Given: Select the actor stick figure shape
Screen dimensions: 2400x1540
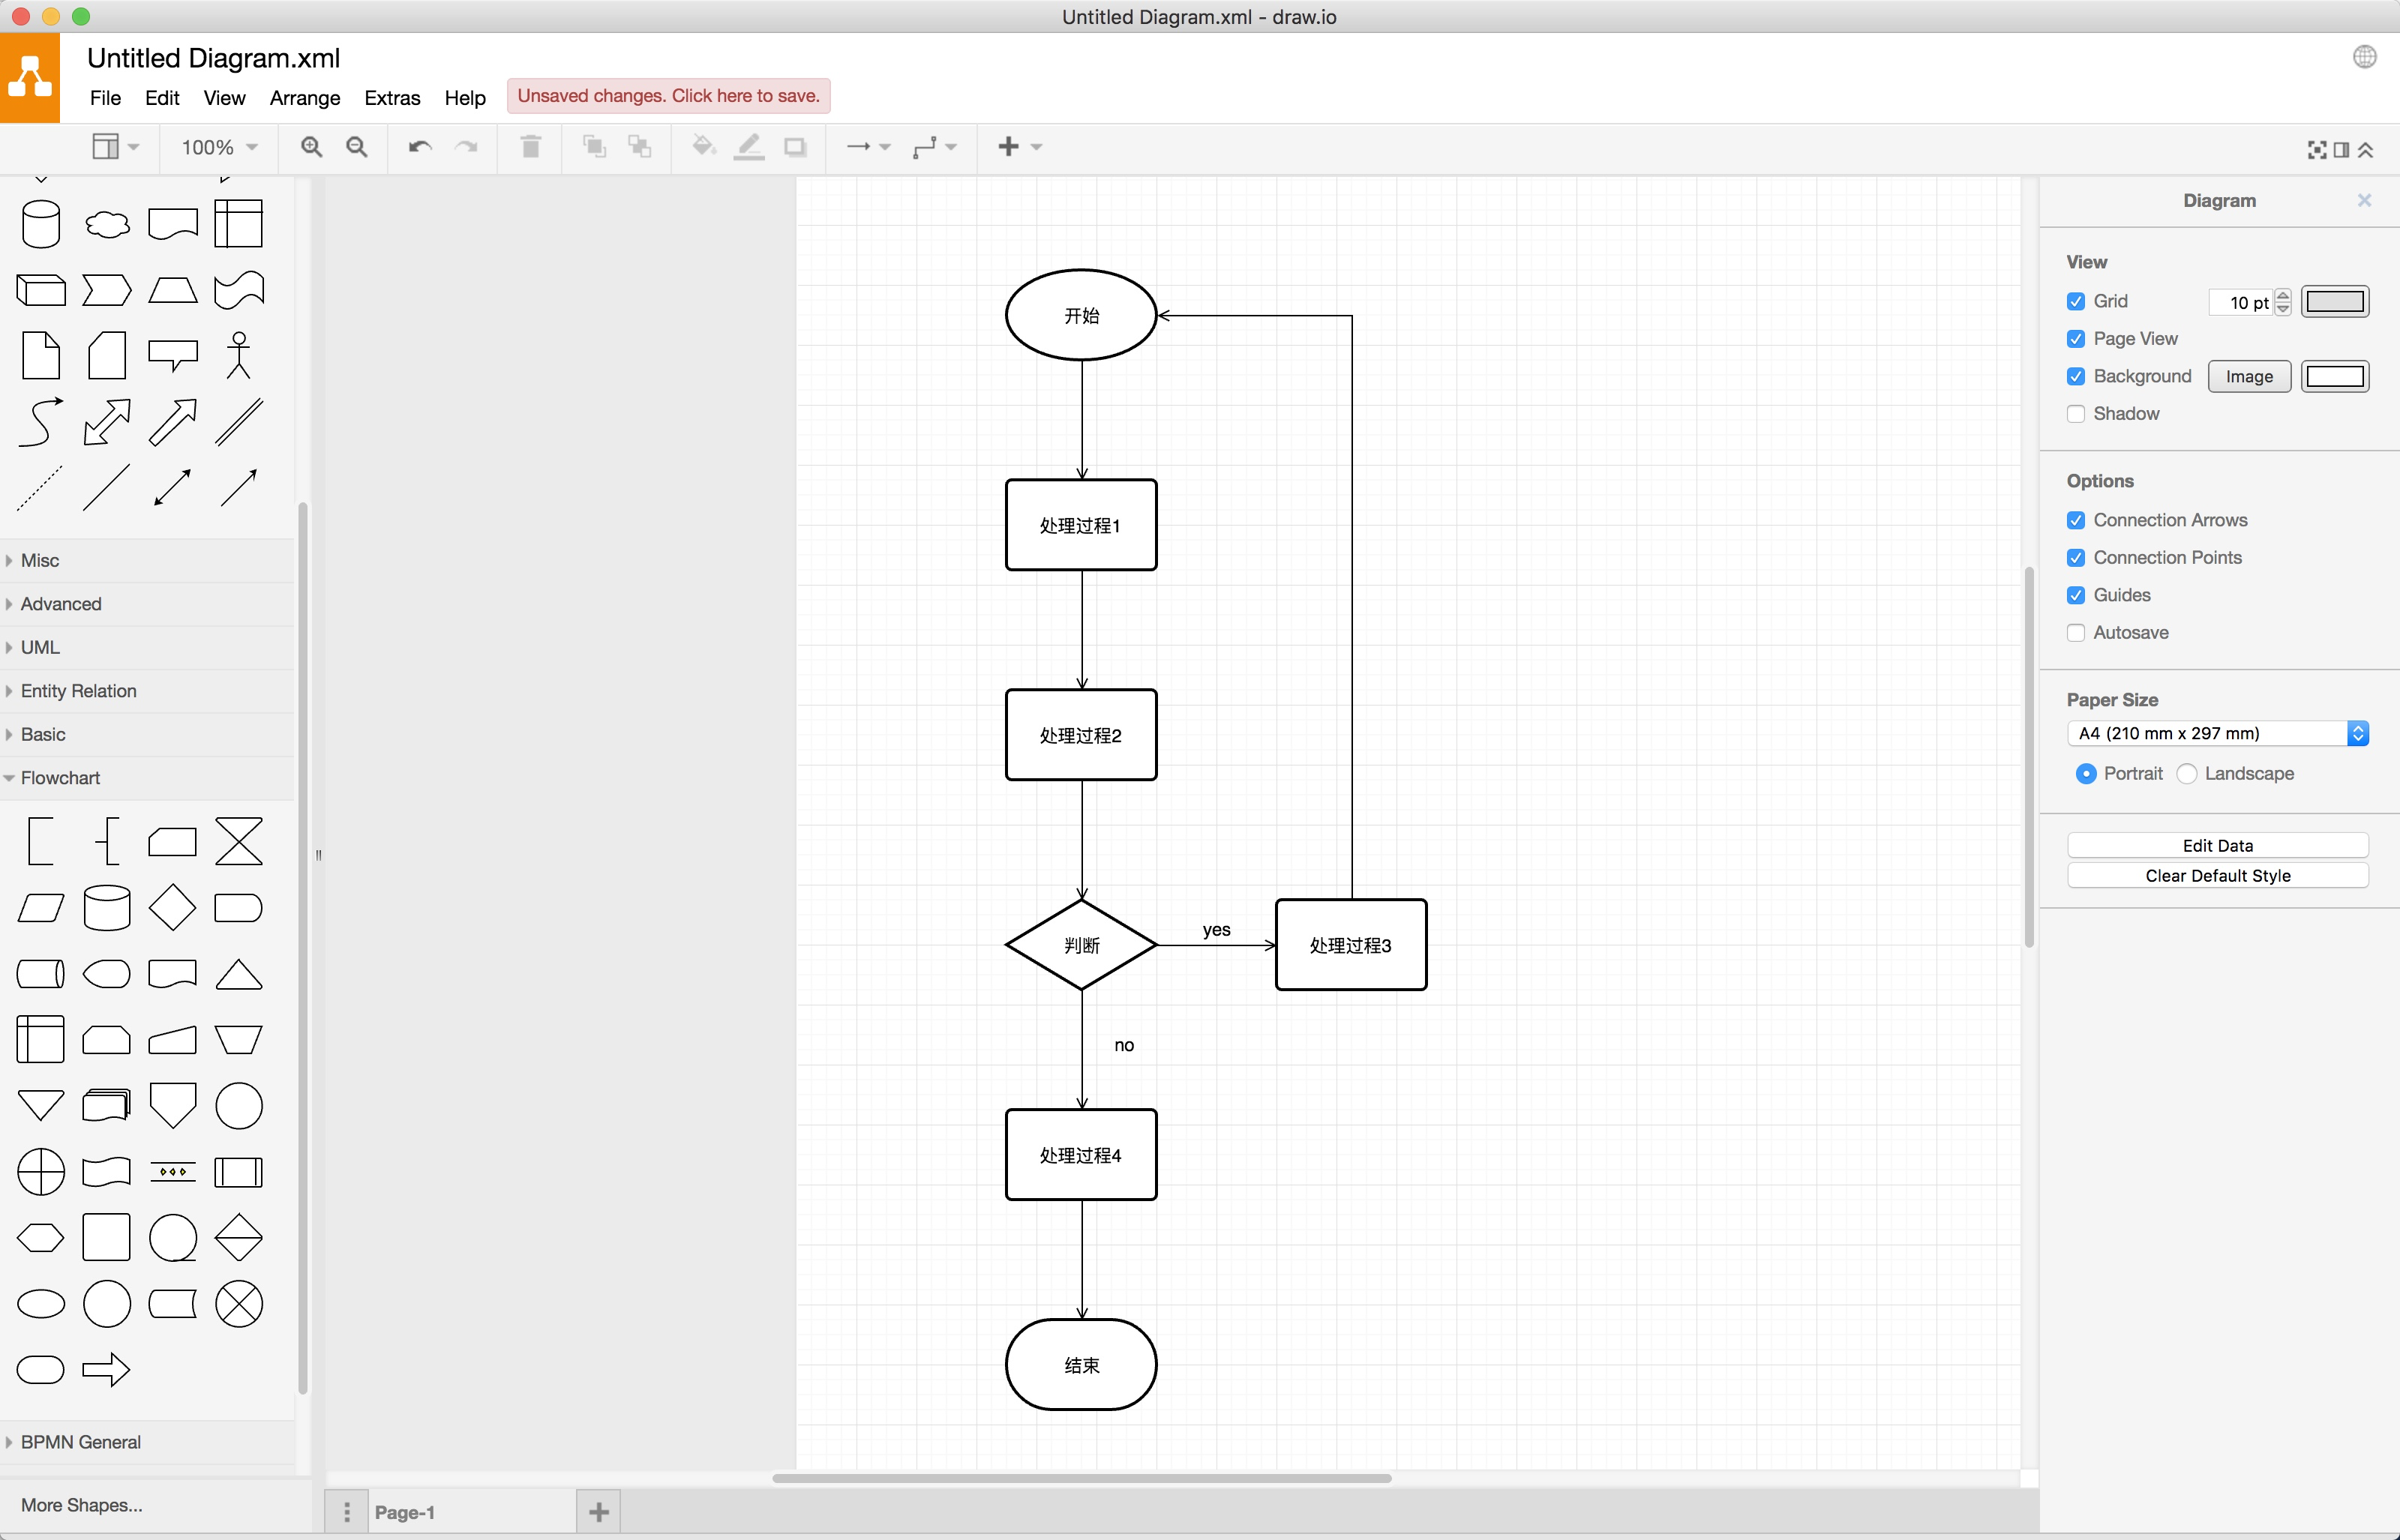Looking at the screenshot, I should [238, 355].
